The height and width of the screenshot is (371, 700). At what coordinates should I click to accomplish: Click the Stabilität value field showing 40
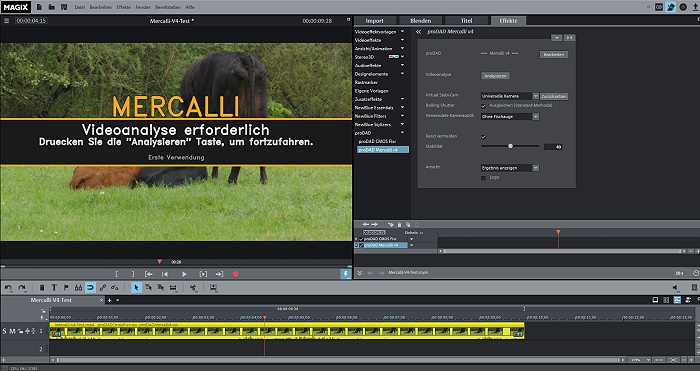pyautogui.click(x=553, y=147)
